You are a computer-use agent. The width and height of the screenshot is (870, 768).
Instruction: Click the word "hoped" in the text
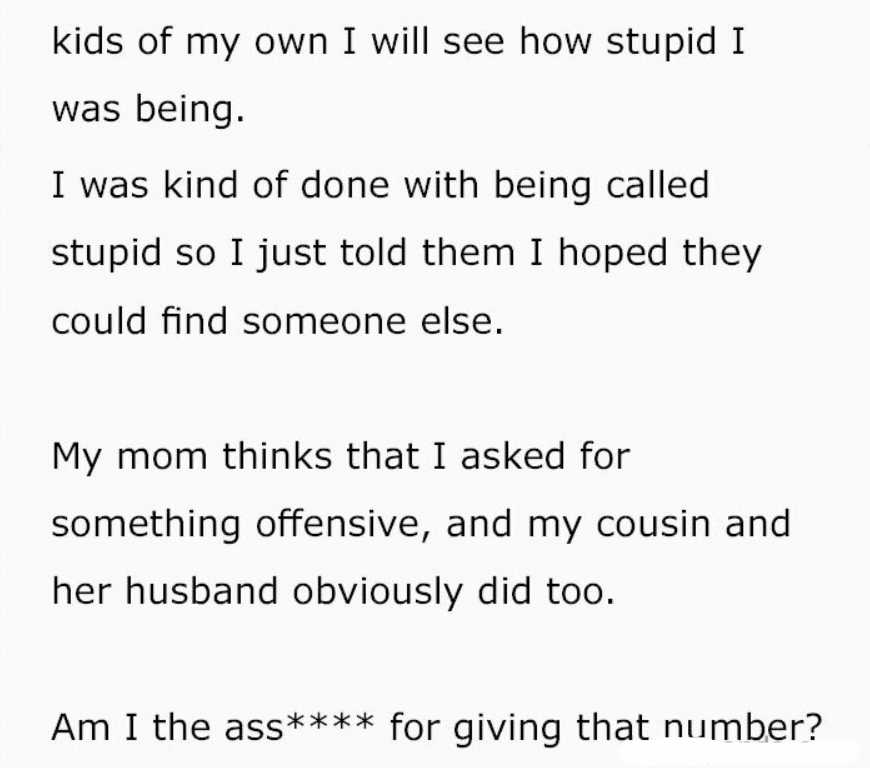tap(613, 253)
